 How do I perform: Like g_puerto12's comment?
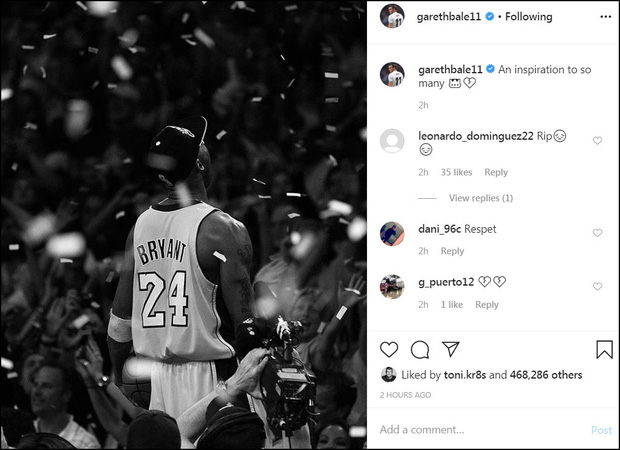tap(598, 287)
